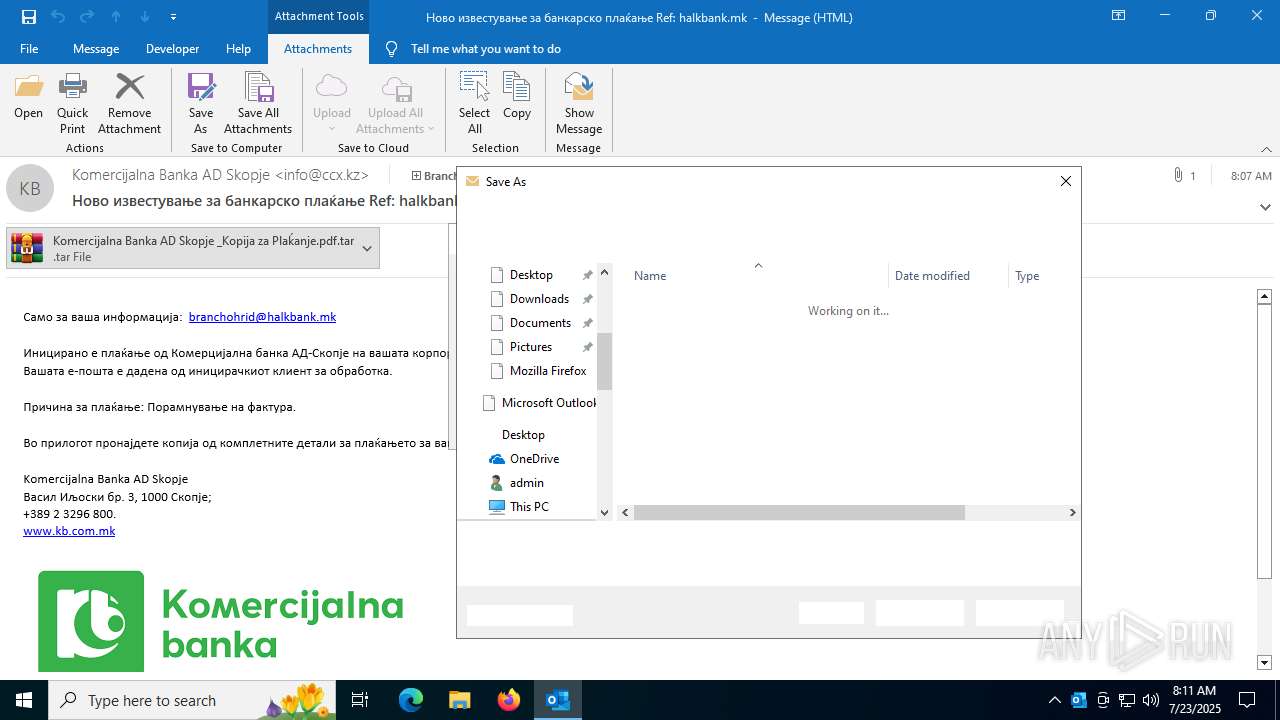
Task: Open the notification center icon
Action: pyautogui.click(x=1246, y=700)
